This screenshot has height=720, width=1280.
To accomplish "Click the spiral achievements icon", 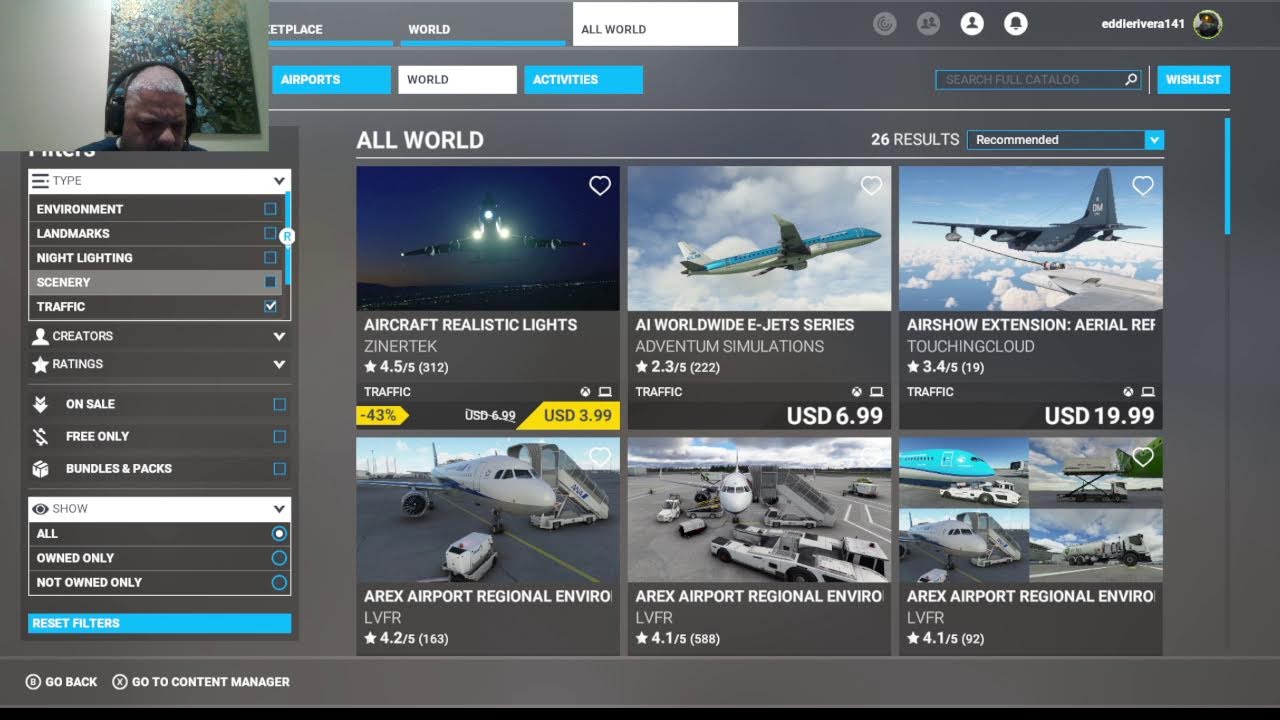I will pyautogui.click(x=885, y=23).
